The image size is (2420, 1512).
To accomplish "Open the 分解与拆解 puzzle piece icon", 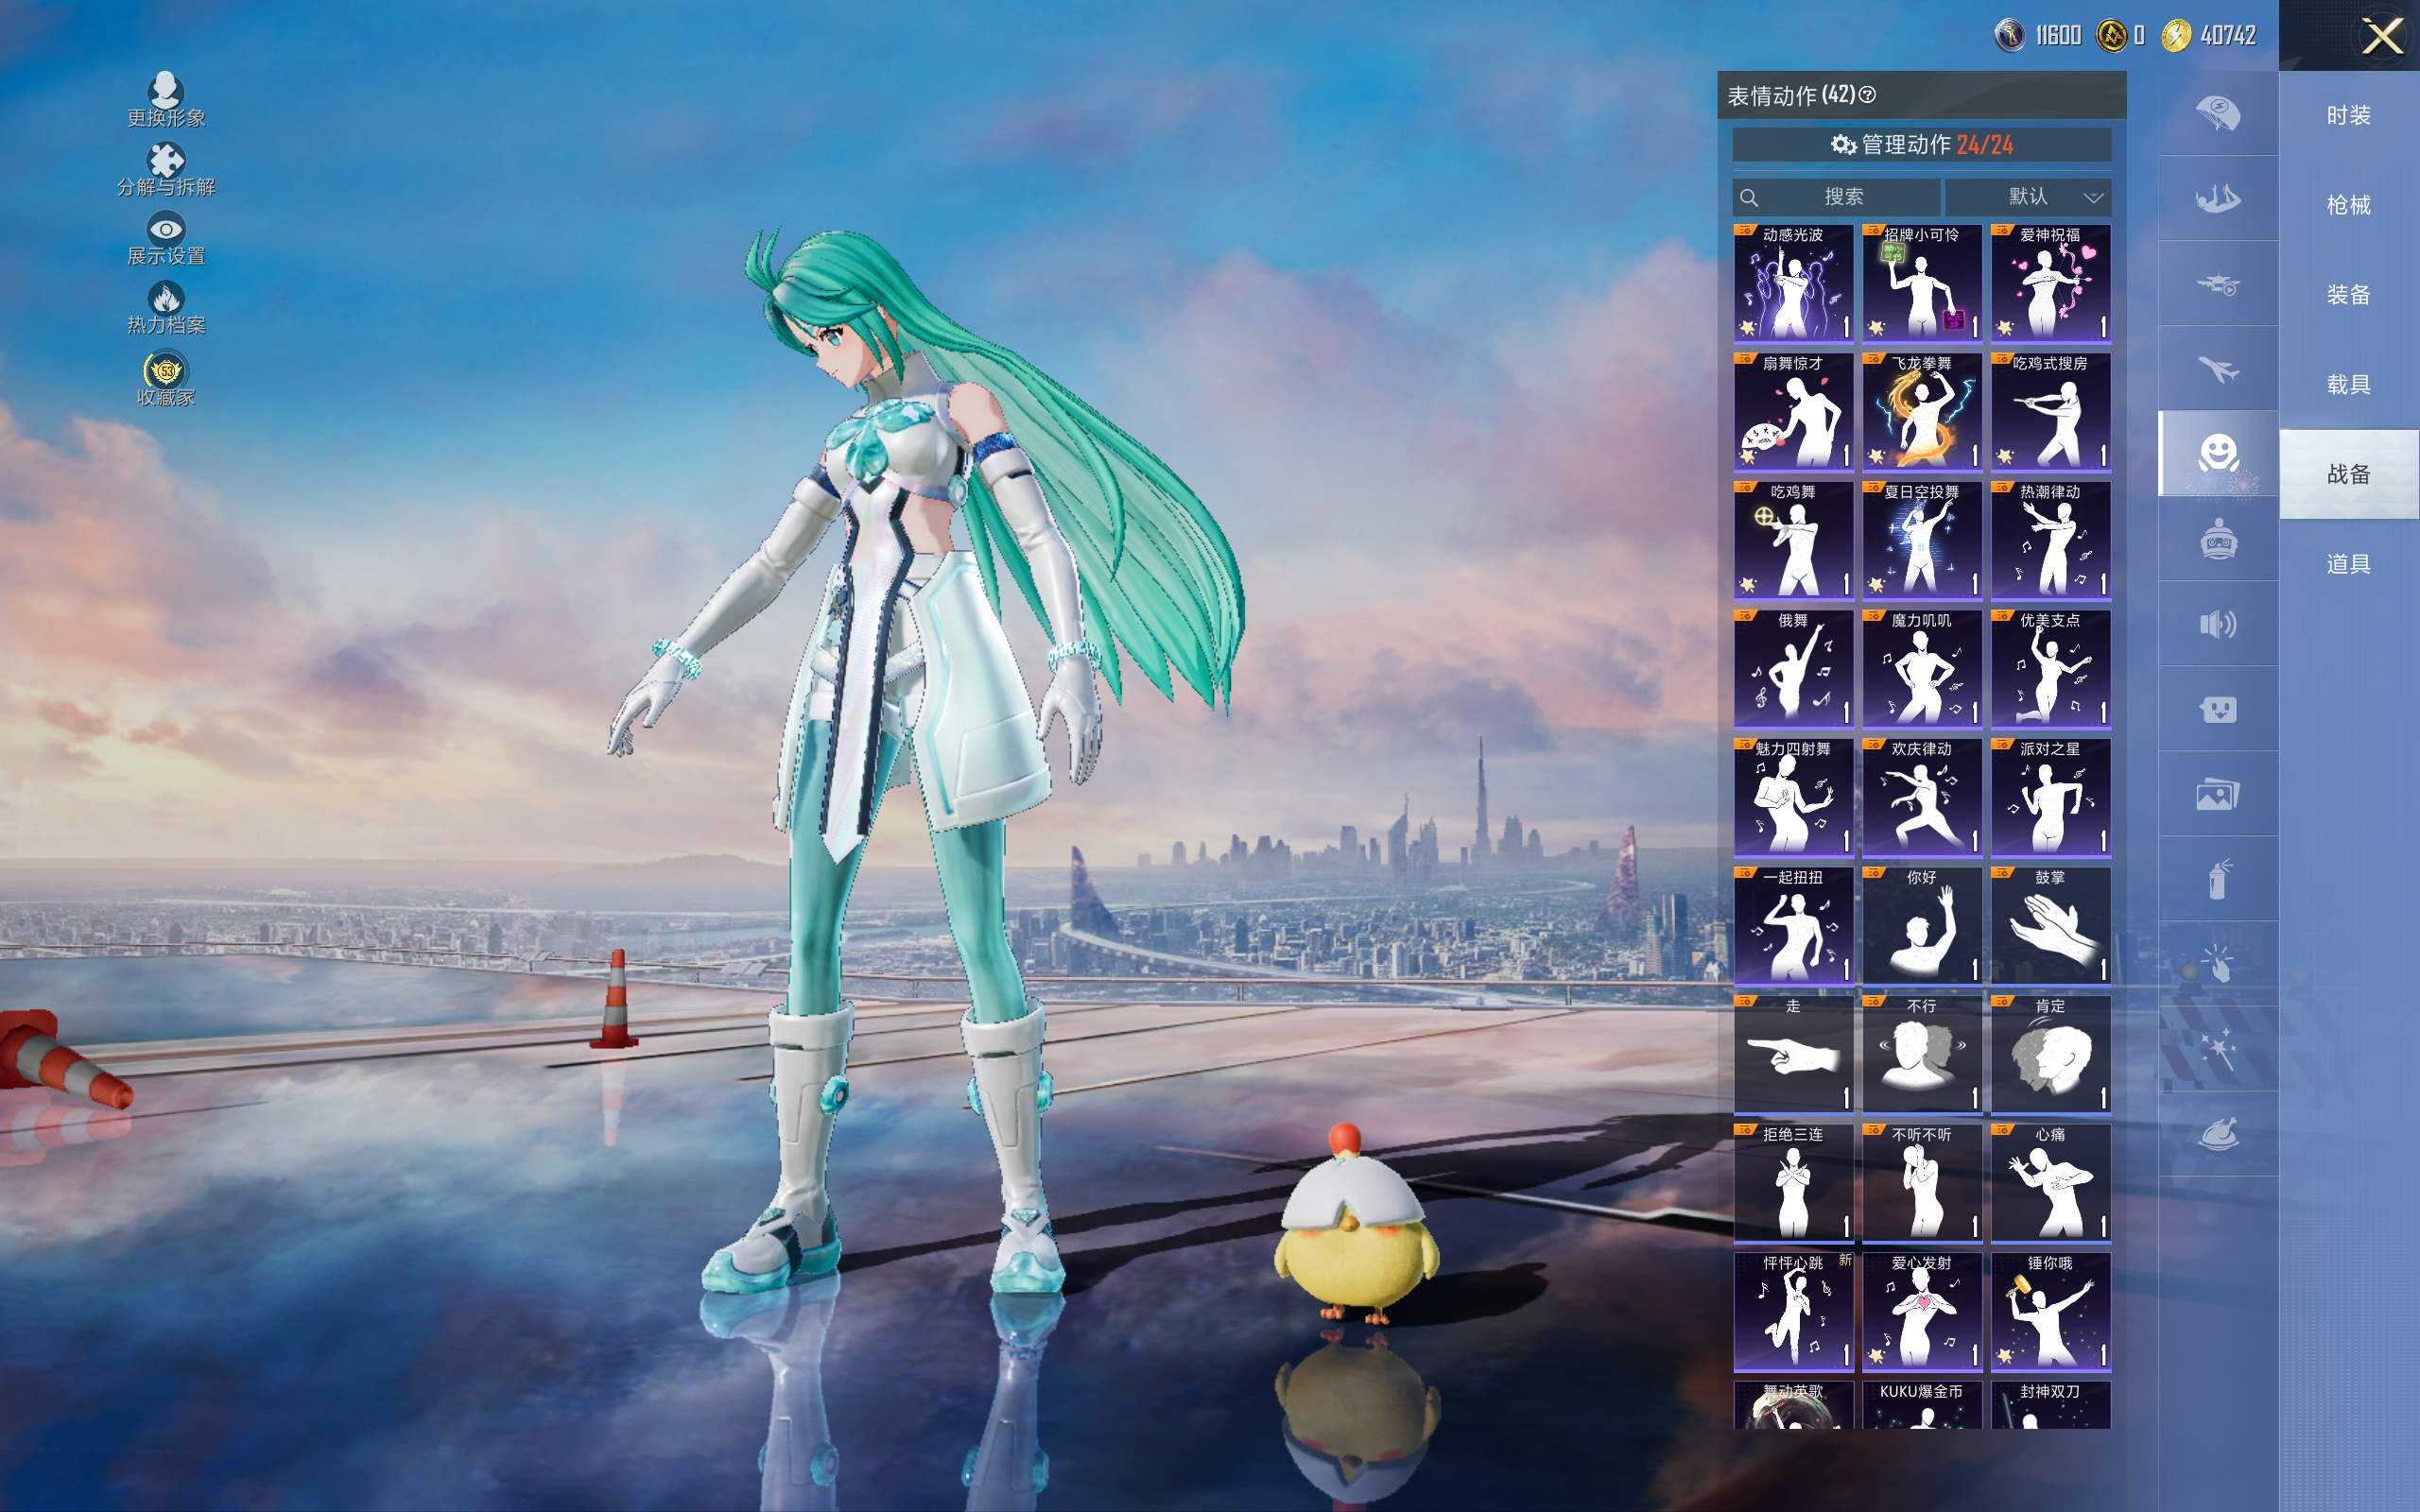I will tap(166, 169).
